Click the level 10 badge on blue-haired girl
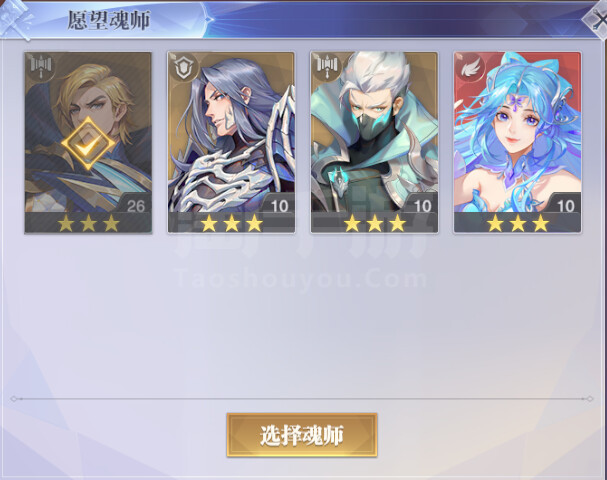607x480 pixels. [565, 205]
